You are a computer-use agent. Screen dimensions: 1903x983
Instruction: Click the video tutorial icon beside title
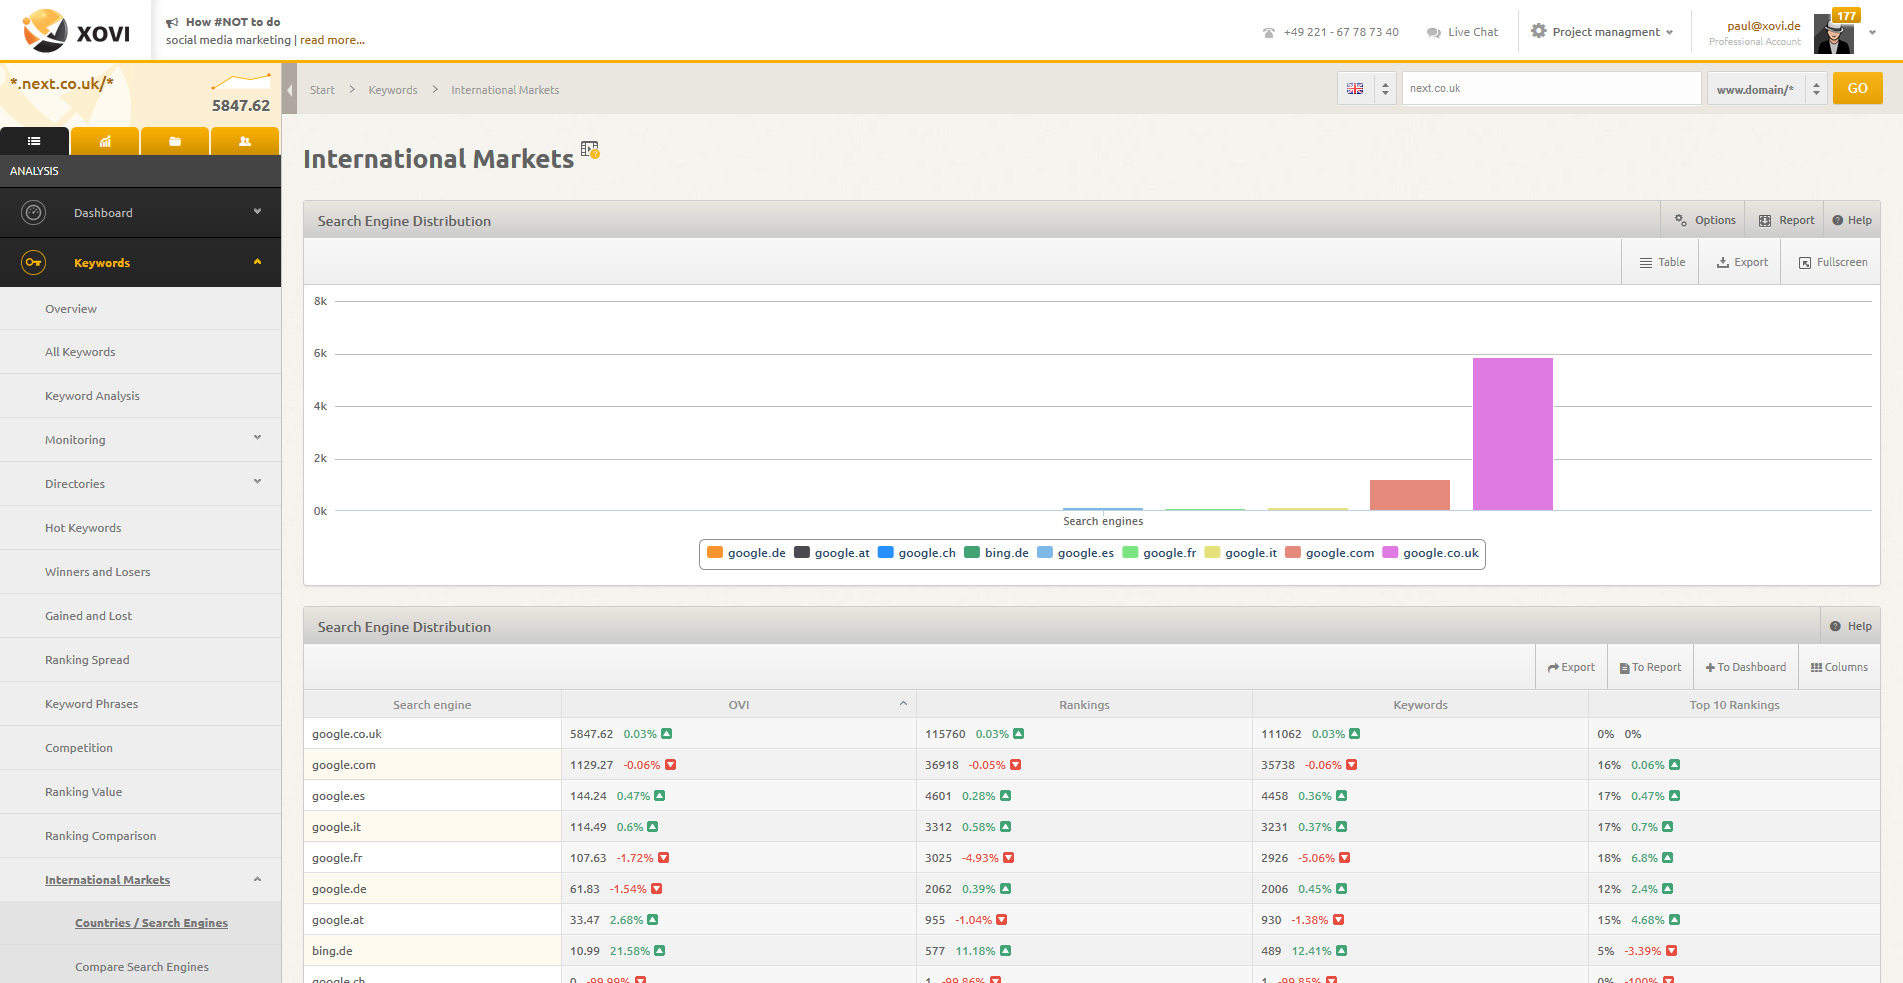pyautogui.click(x=590, y=150)
